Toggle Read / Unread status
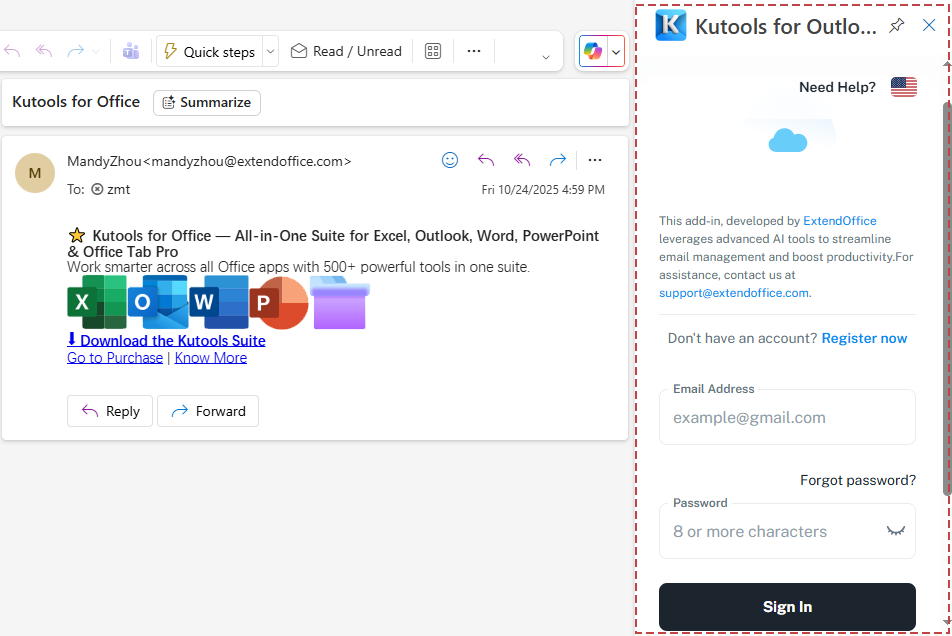952x636 pixels. click(346, 50)
